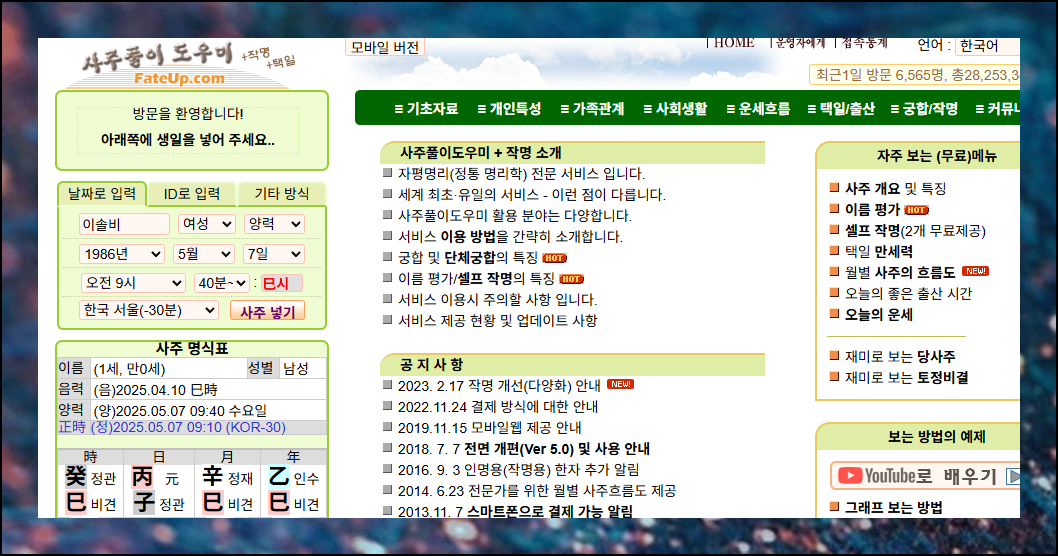Screen dimensions: 1058x556
Task: Open 자평명리(정통 명리학) 전문 서비스 link
Action: [521, 174]
